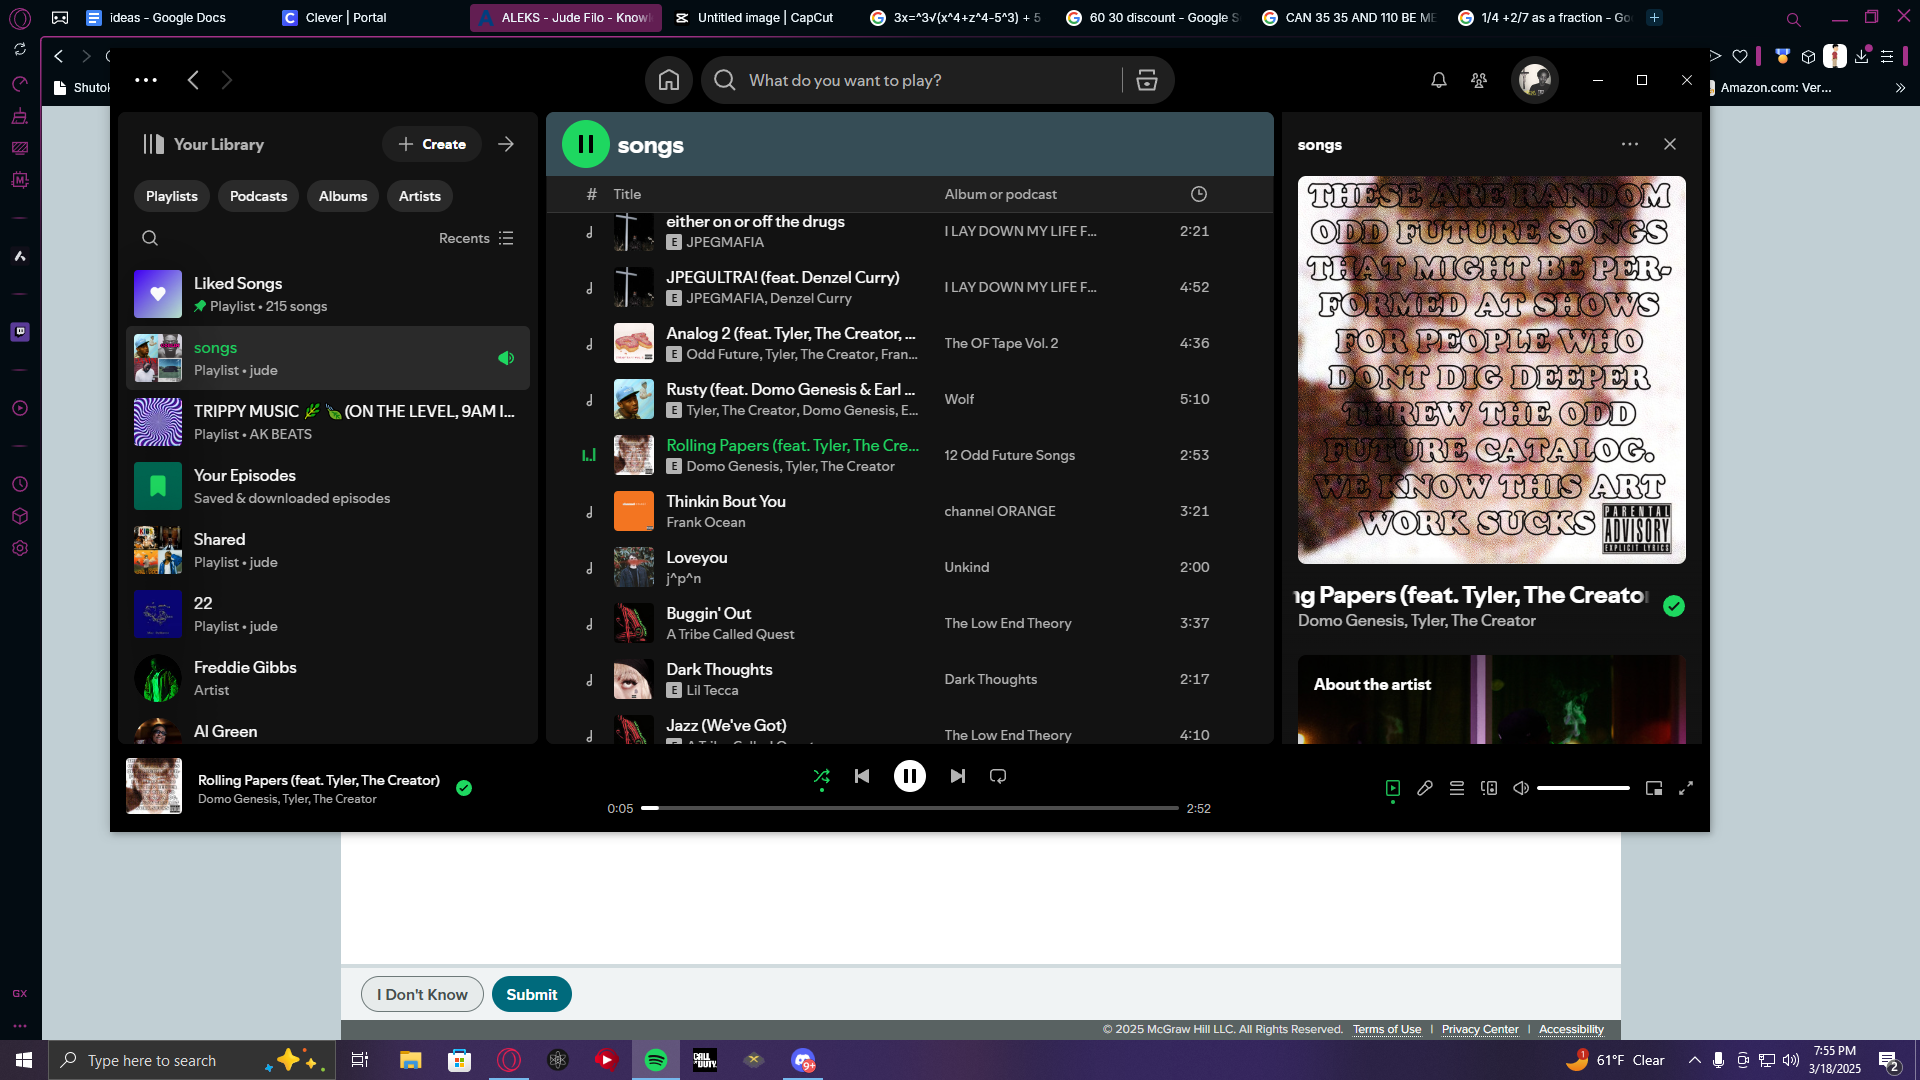The width and height of the screenshot is (1920, 1080).
Task: Filter library by Playlists
Action: tap(172, 196)
